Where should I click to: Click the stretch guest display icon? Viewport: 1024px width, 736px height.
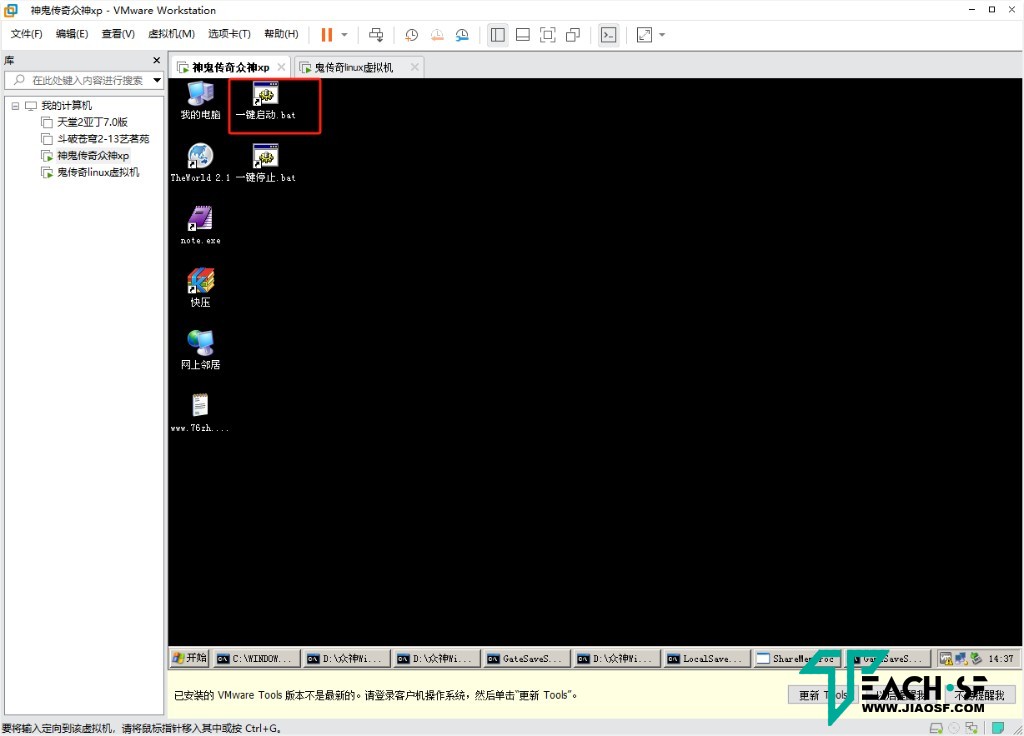pos(645,35)
